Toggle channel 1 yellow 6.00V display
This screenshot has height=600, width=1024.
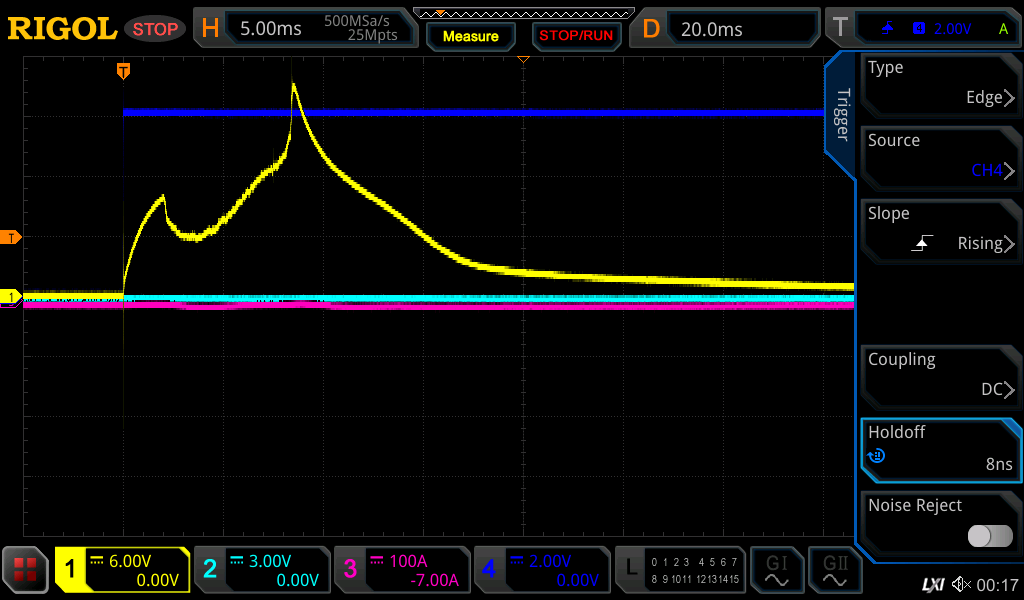pyautogui.click(x=123, y=570)
